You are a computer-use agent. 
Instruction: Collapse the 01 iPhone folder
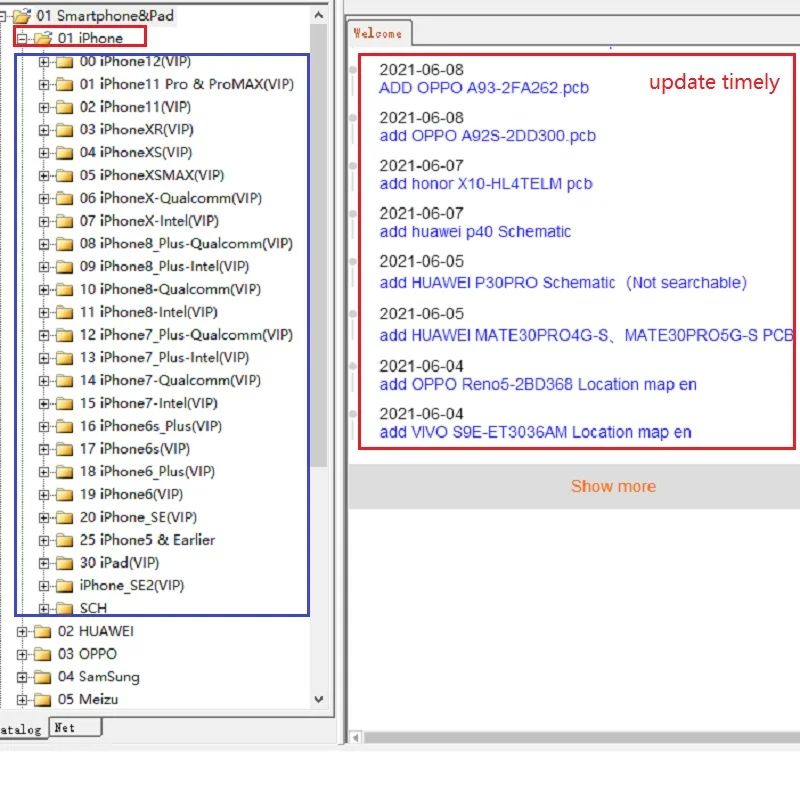(x=22, y=39)
